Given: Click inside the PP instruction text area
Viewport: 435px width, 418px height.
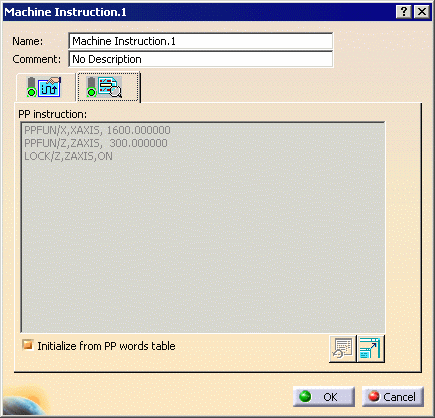Looking at the screenshot, I should point(203,227).
